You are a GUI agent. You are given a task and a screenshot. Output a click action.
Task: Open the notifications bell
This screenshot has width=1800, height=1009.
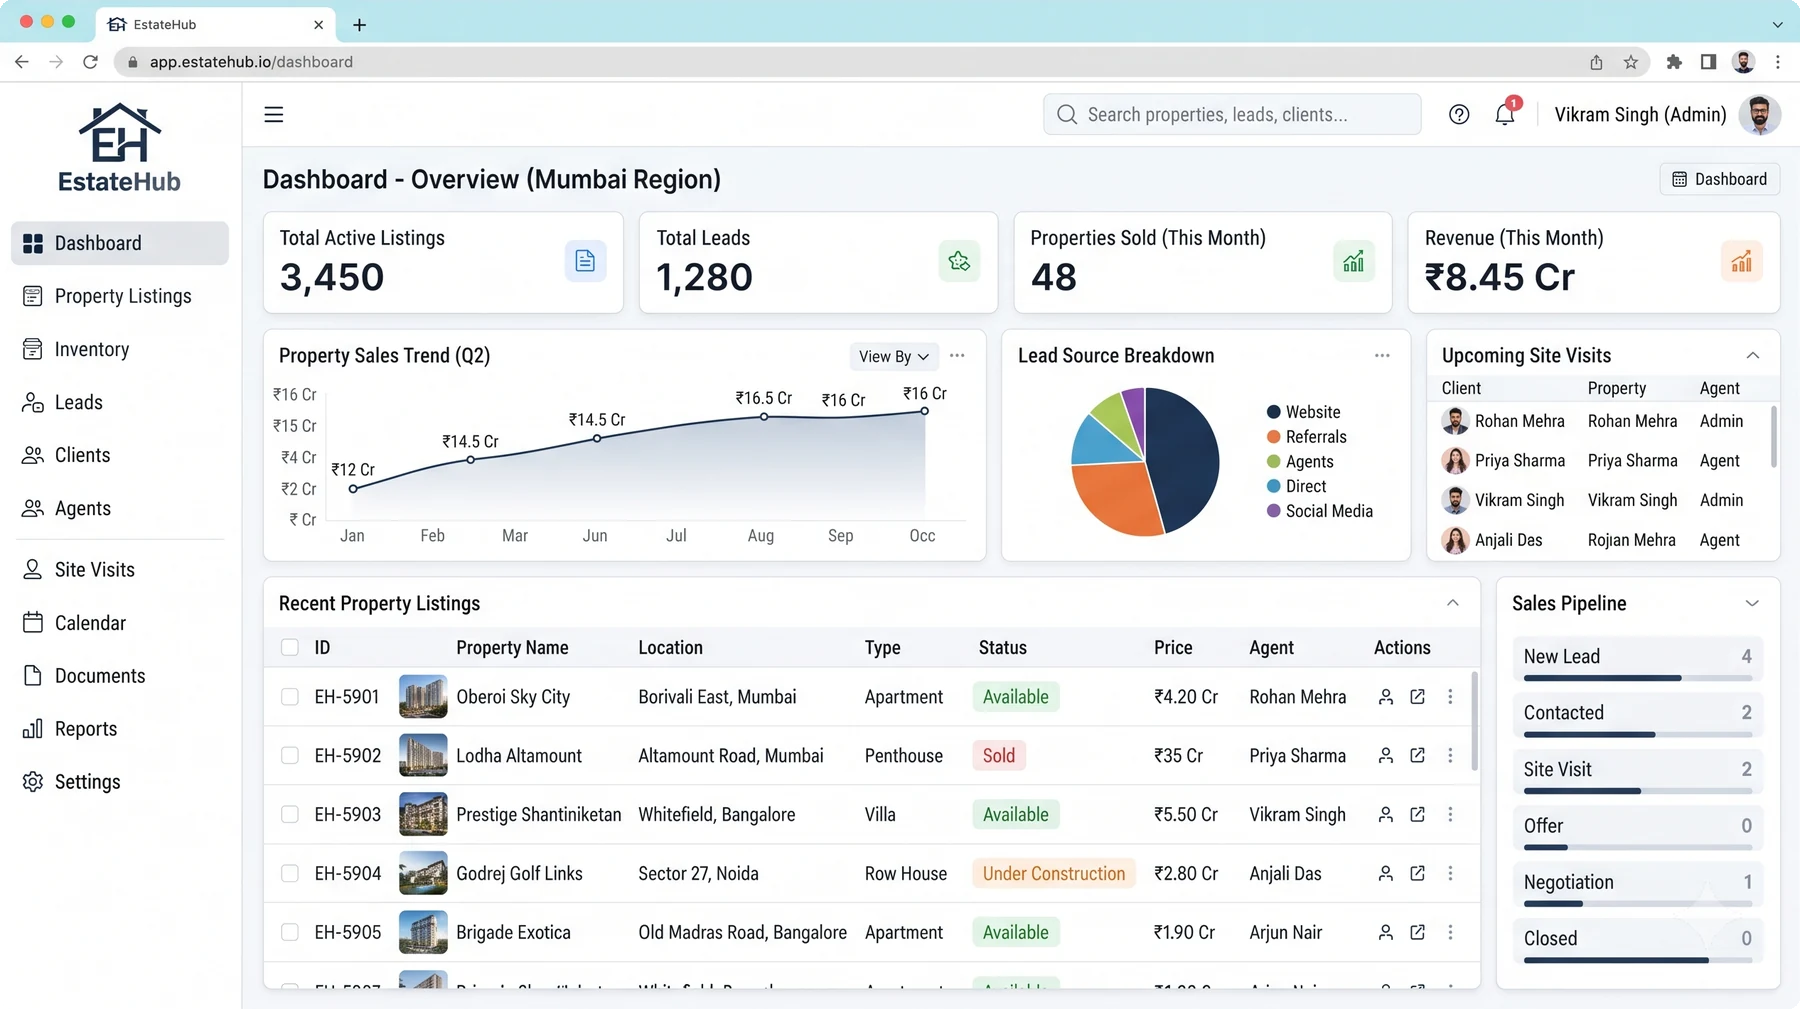pyautogui.click(x=1505, y=114)
